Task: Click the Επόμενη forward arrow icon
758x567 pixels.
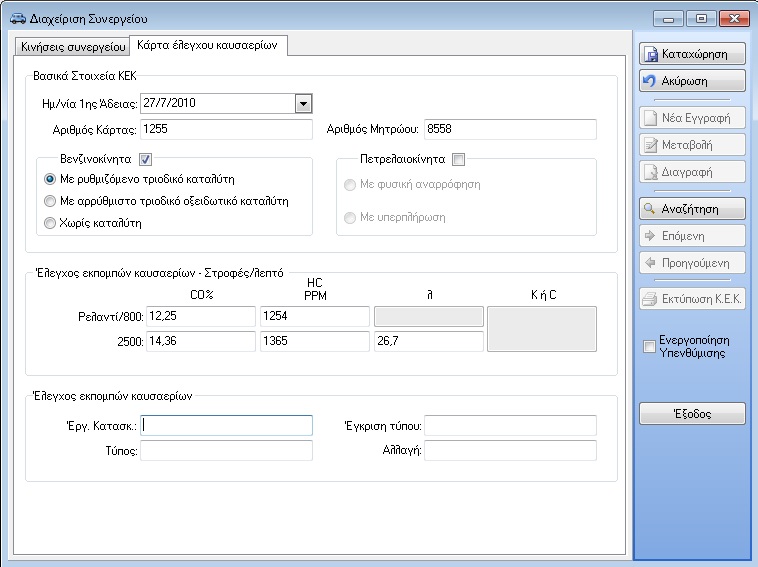Action: coord(650,236)
